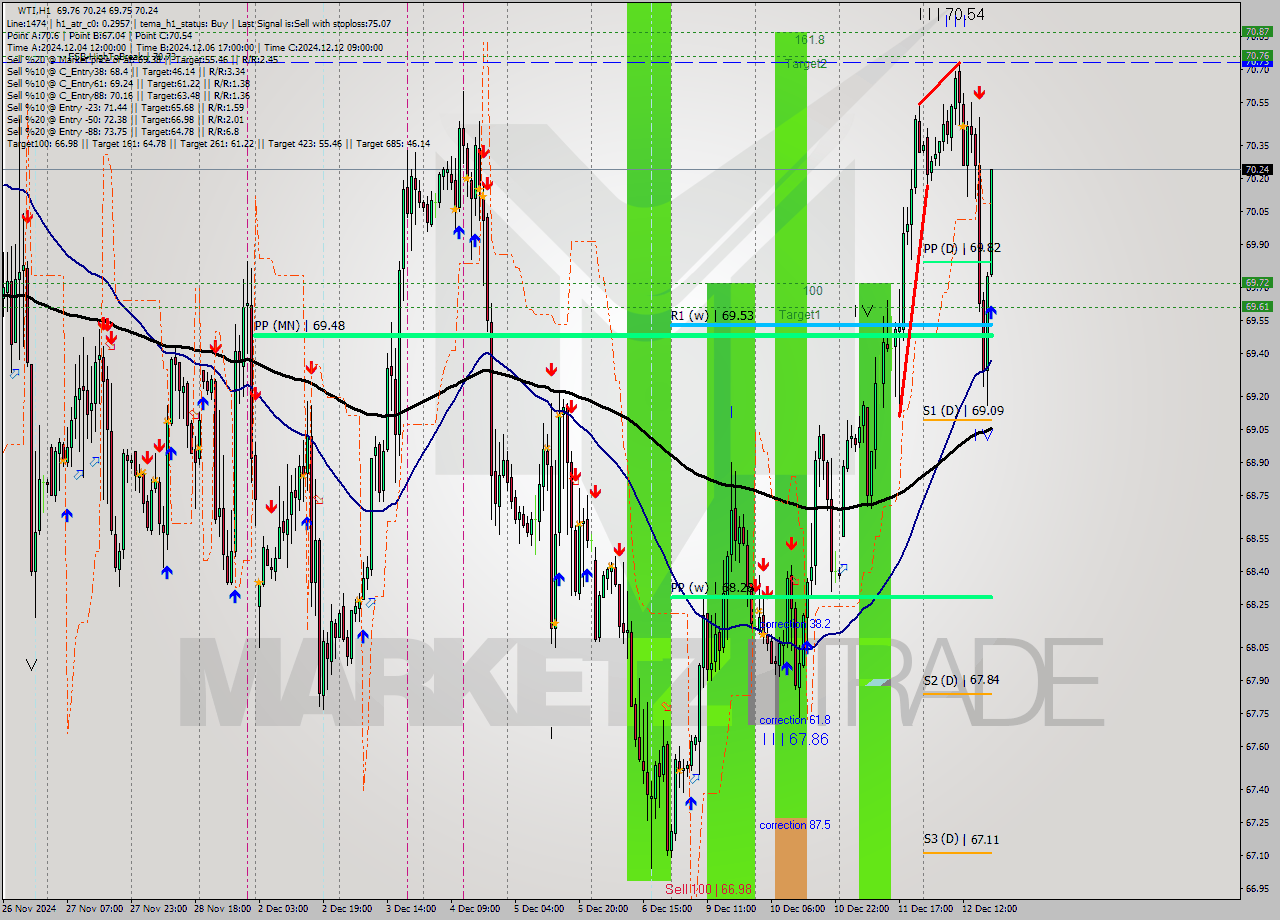Image resolution: width=1280 pixels, height=920 pixels.
Task: Click the '| | | 67.86' wave label
Action: pos(795,739)
